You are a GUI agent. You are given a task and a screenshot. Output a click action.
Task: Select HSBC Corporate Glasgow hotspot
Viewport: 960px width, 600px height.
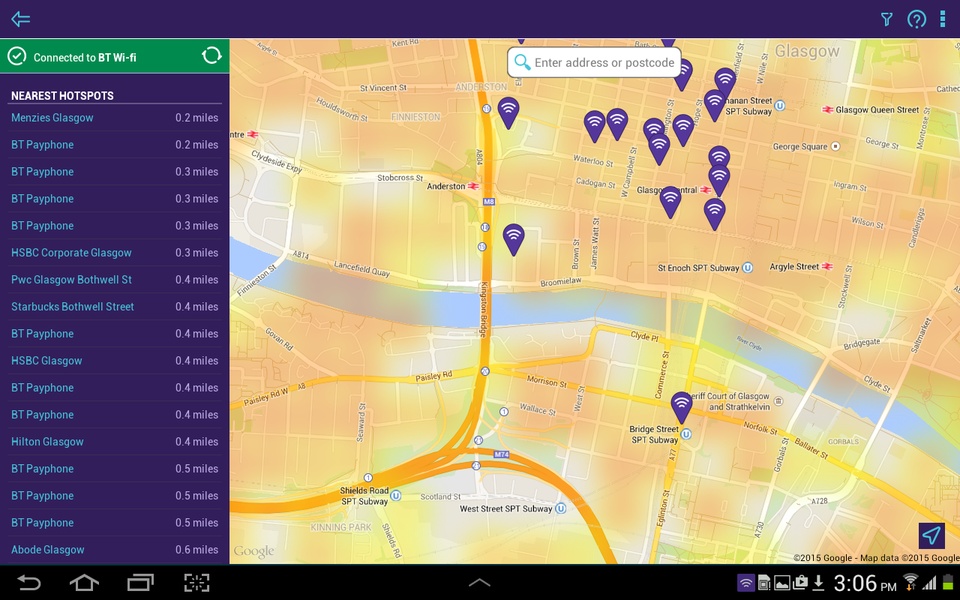coord(114,252)
